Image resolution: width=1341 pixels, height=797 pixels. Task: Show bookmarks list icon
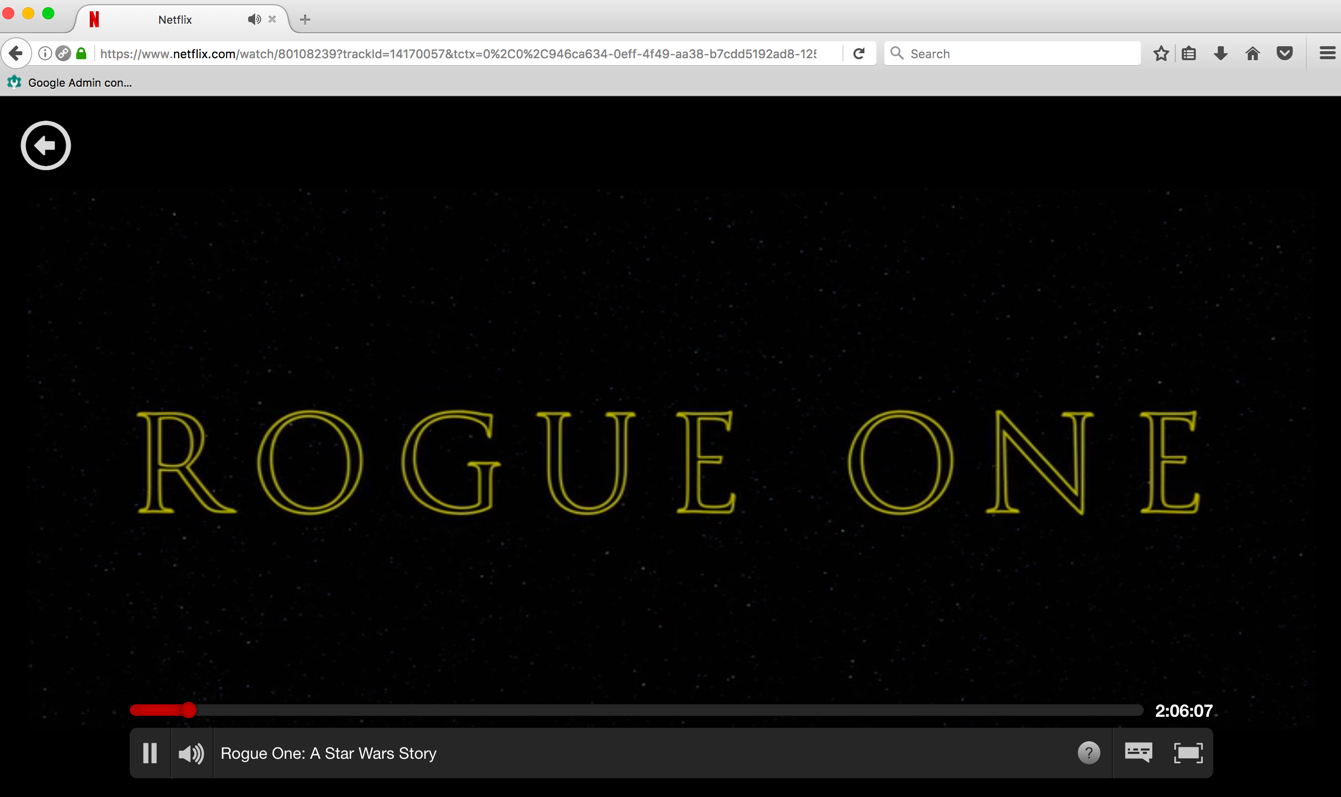pyautogui.click(x=1189, y=53)
